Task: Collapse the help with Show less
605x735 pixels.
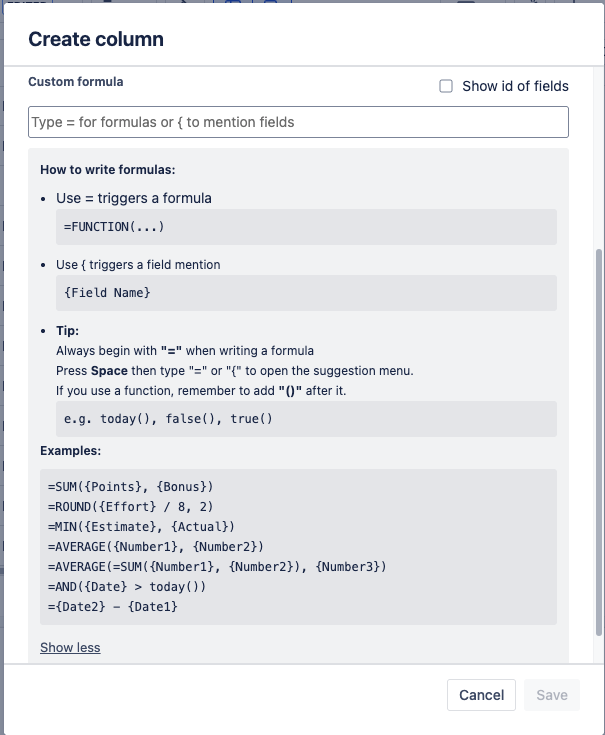Action: [x=70, y=648]
